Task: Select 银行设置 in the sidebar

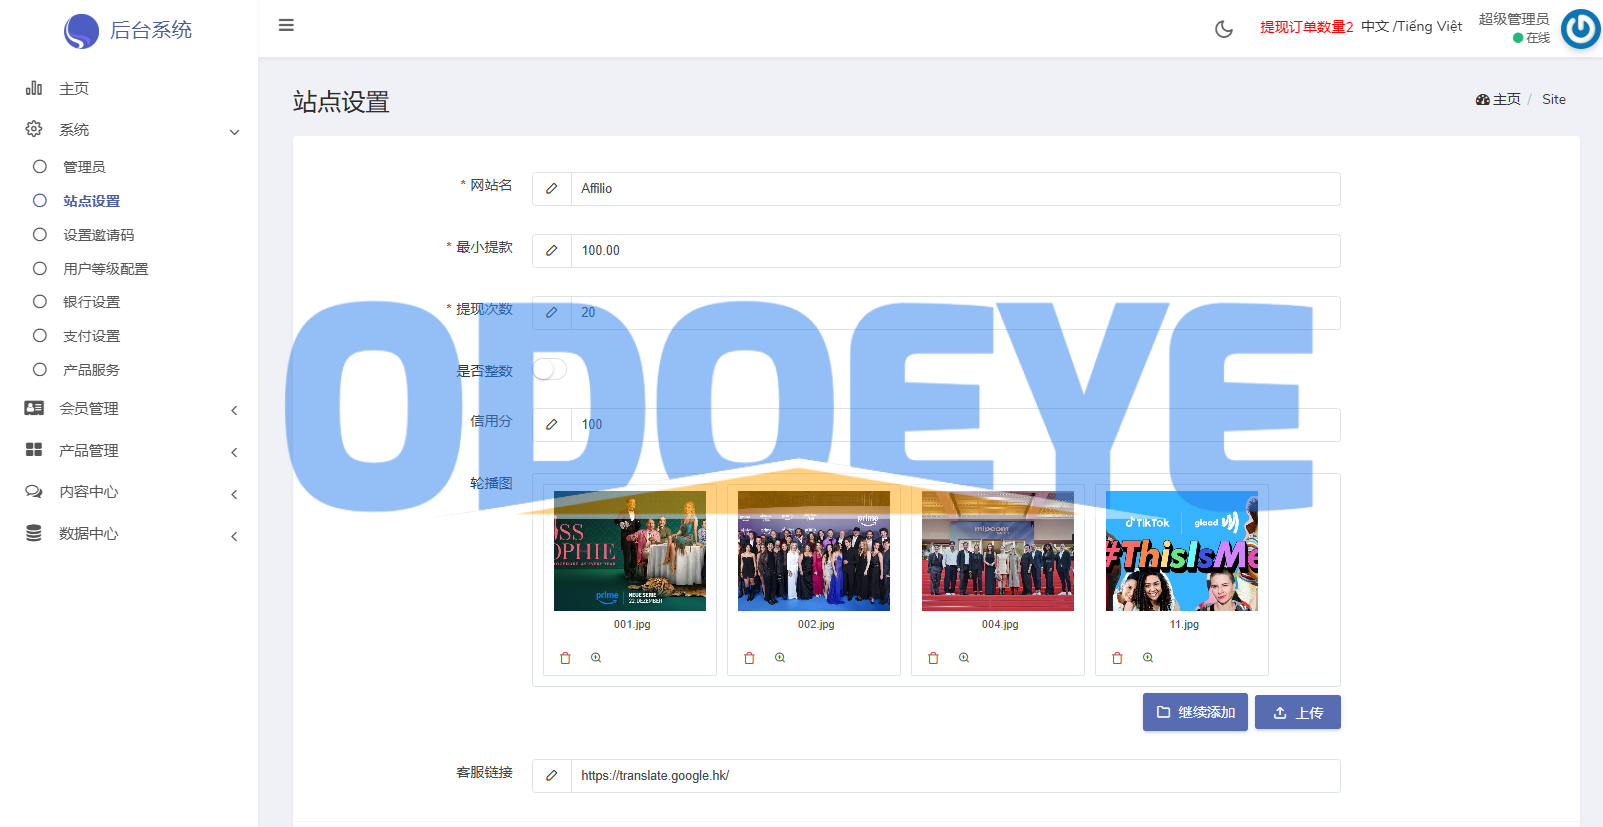Action: point(91,302)
